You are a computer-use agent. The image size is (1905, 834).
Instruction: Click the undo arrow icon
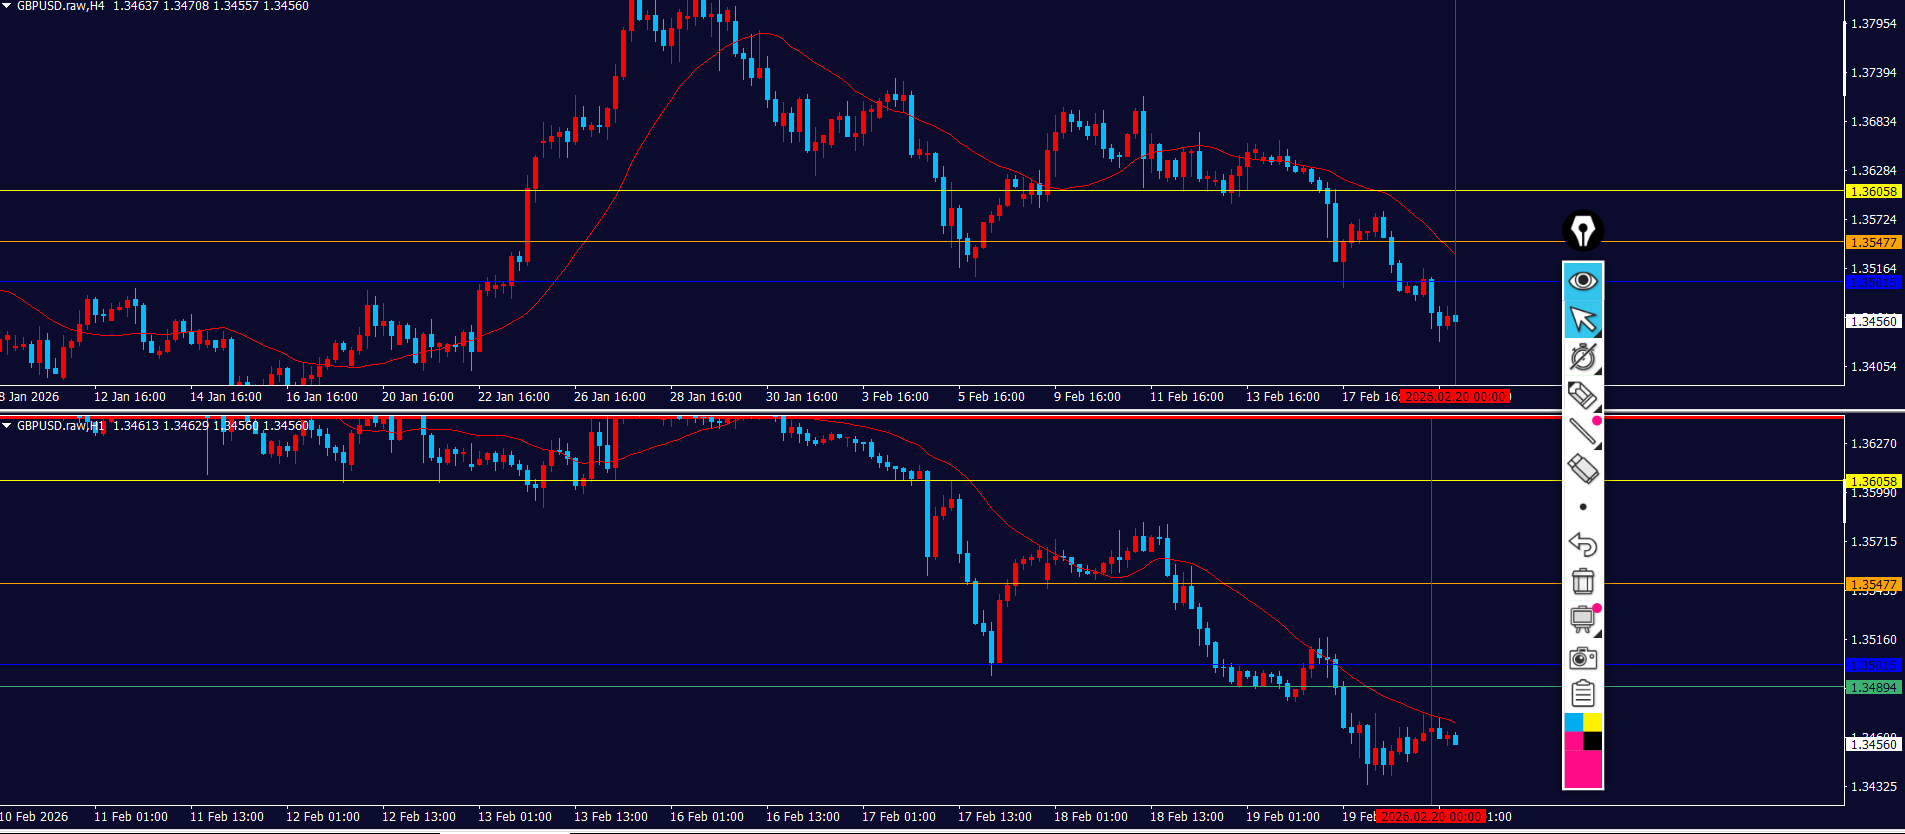click(x=1582, y=545)
